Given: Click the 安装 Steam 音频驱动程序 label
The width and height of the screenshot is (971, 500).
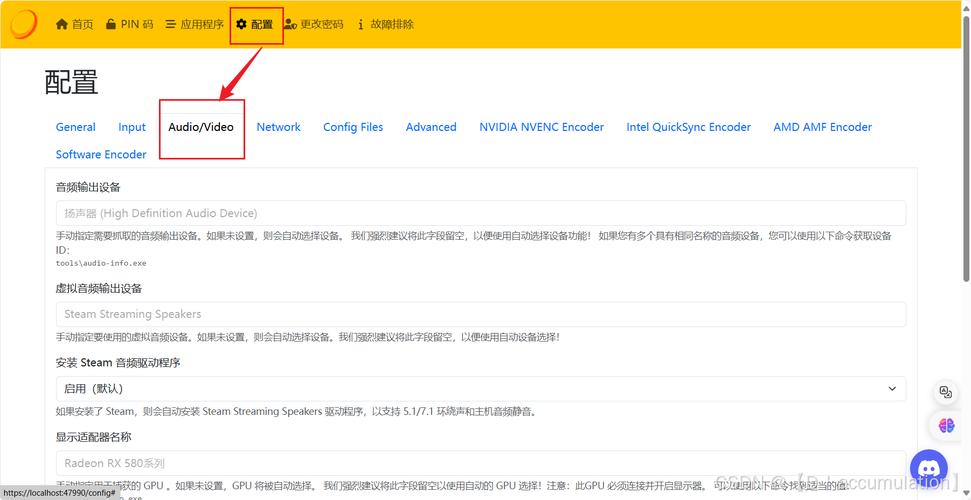Looking at the screenshot, I should pos(118,363).
